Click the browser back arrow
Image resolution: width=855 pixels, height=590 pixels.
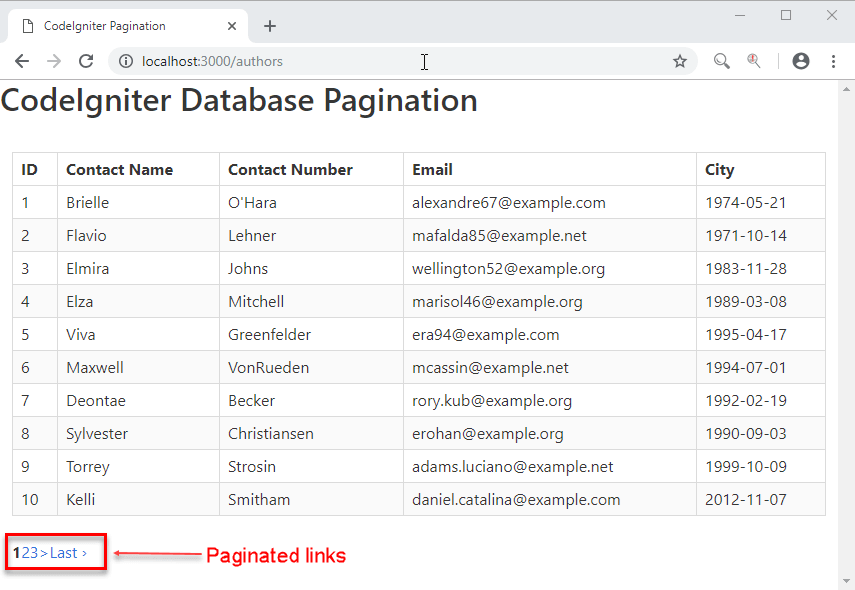point(21,62)
